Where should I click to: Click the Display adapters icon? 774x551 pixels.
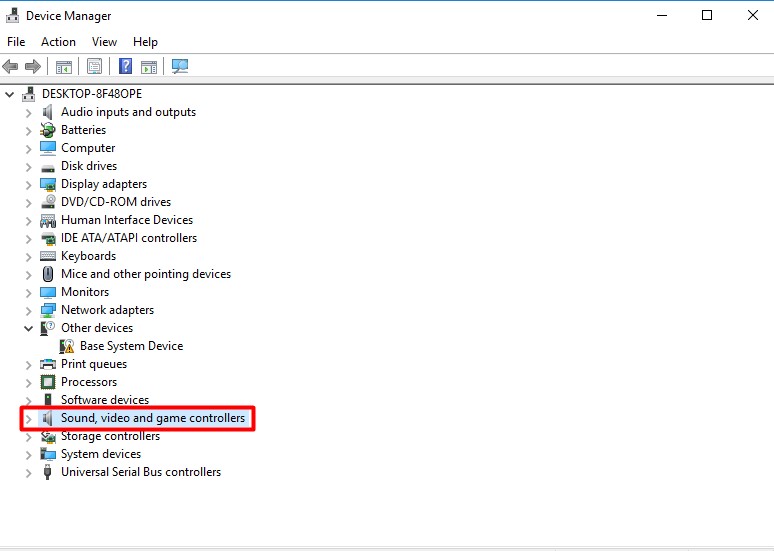[48, 184]
